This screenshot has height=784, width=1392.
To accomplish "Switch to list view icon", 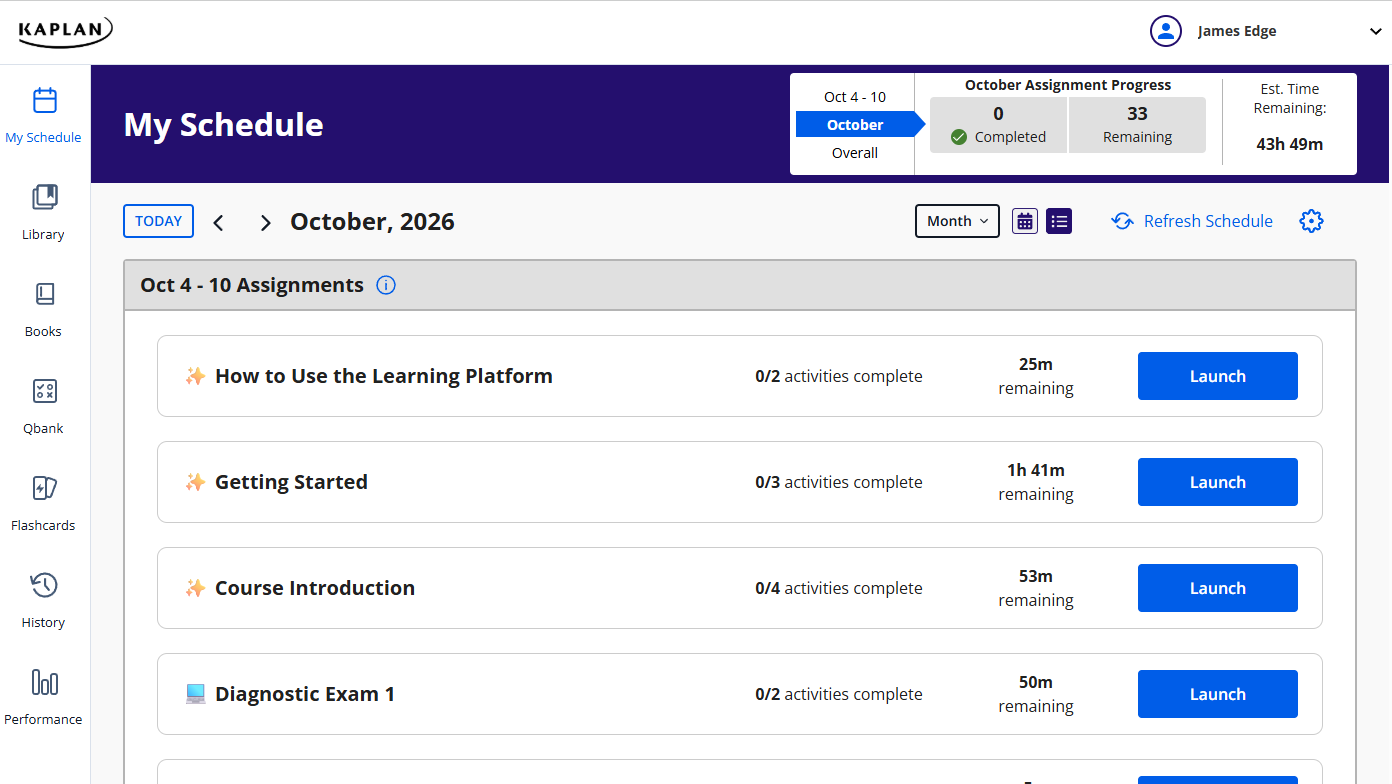I will click(x=1059, y=221).
